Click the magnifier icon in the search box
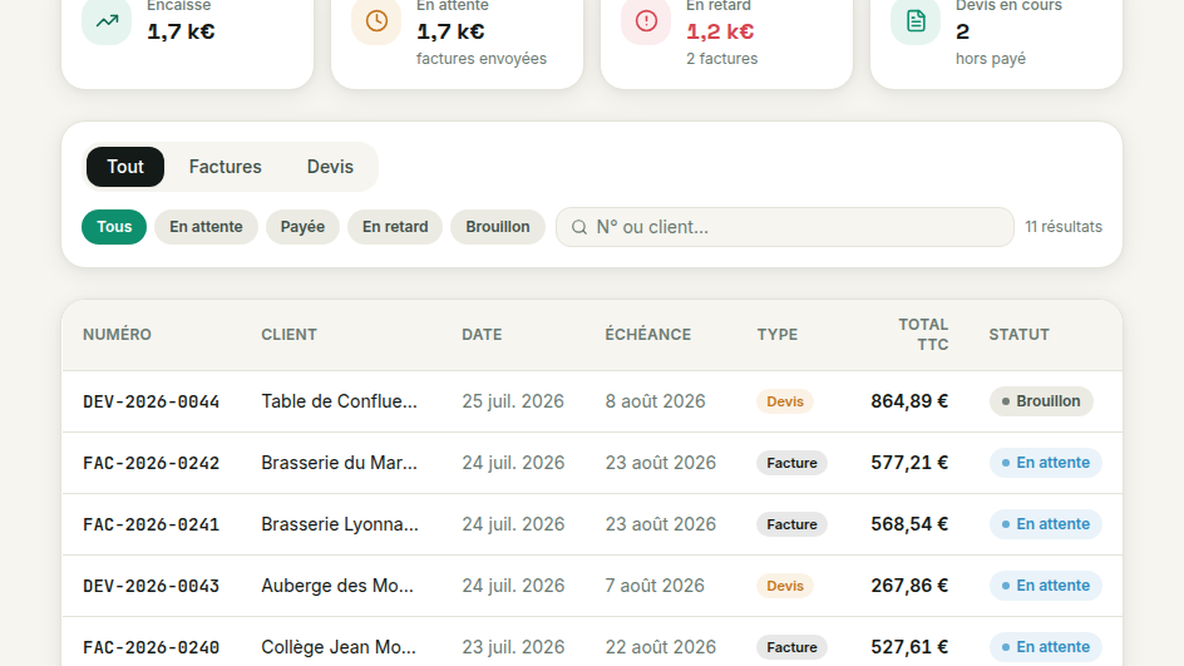The height and width of the screenshot is (666, 1184). point(579,227)
